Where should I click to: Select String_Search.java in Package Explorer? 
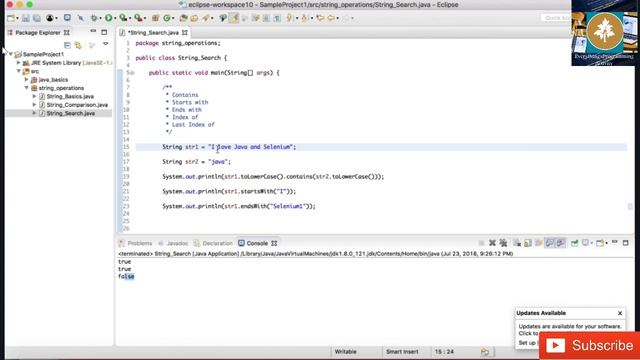[x=71, y=113]
